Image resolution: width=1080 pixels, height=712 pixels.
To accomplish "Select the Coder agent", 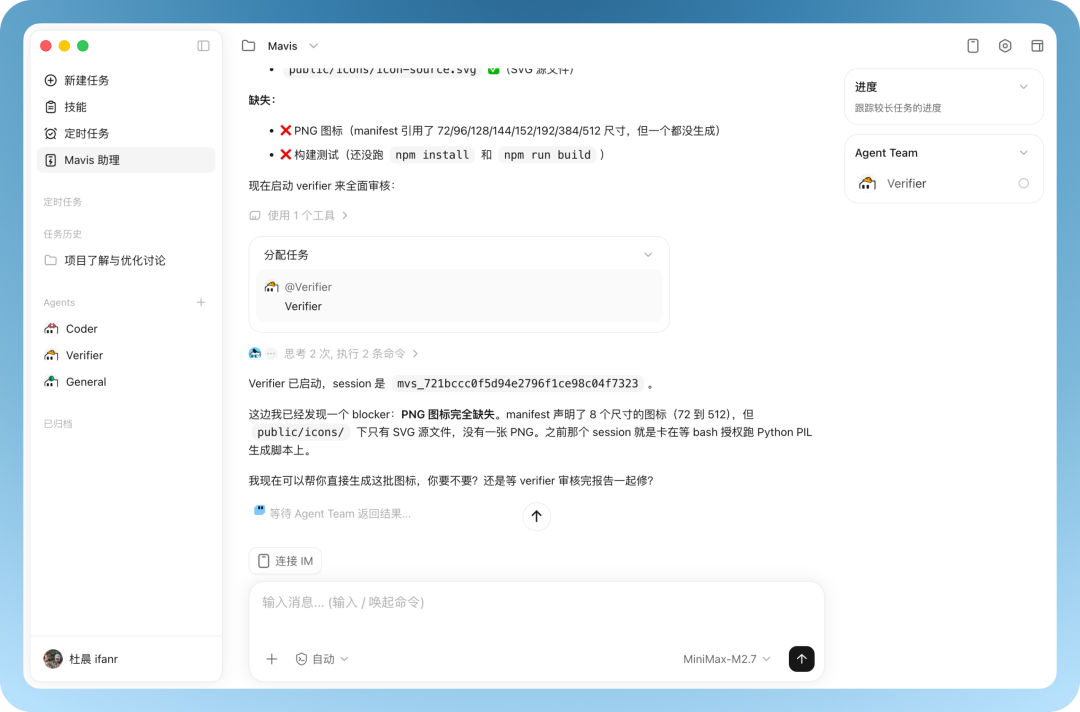I will pyautogui.click(x=126, y=328).
